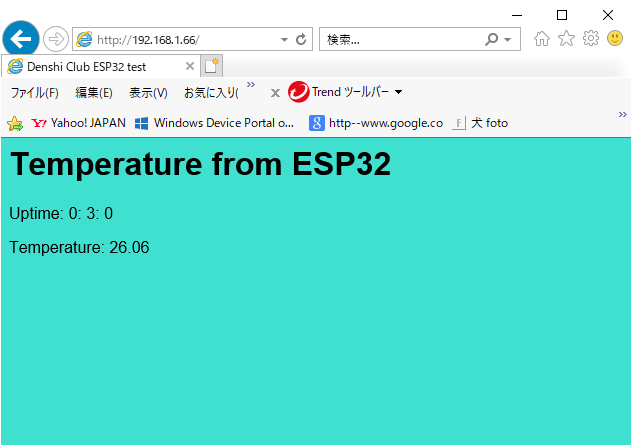Click the blue Back navigation button
This screenshot has width=632, height=446.
(x=20, y=39)
